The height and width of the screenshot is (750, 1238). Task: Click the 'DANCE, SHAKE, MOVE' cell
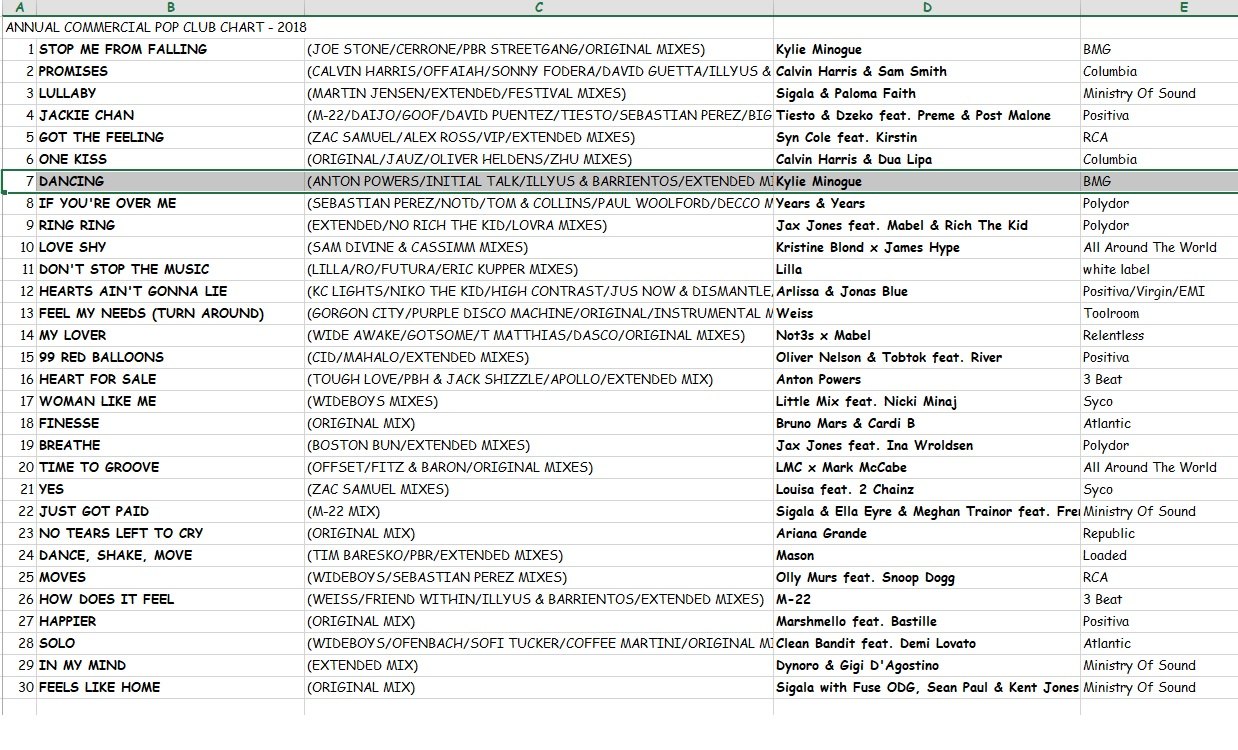pyautogui.click(x=170, y=555)
